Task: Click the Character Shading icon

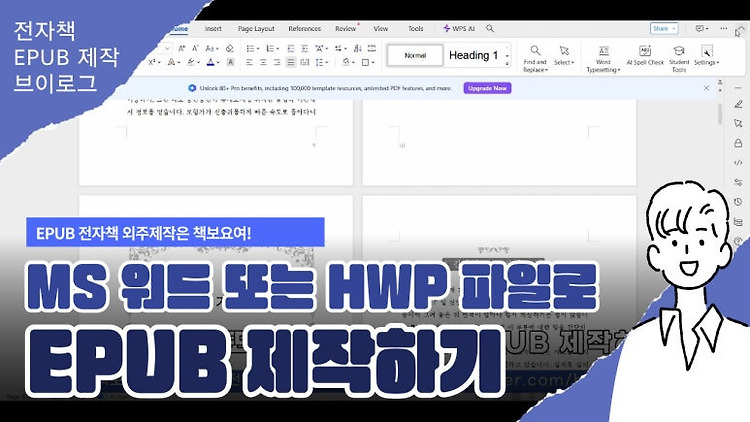Action: pos(230,62)
